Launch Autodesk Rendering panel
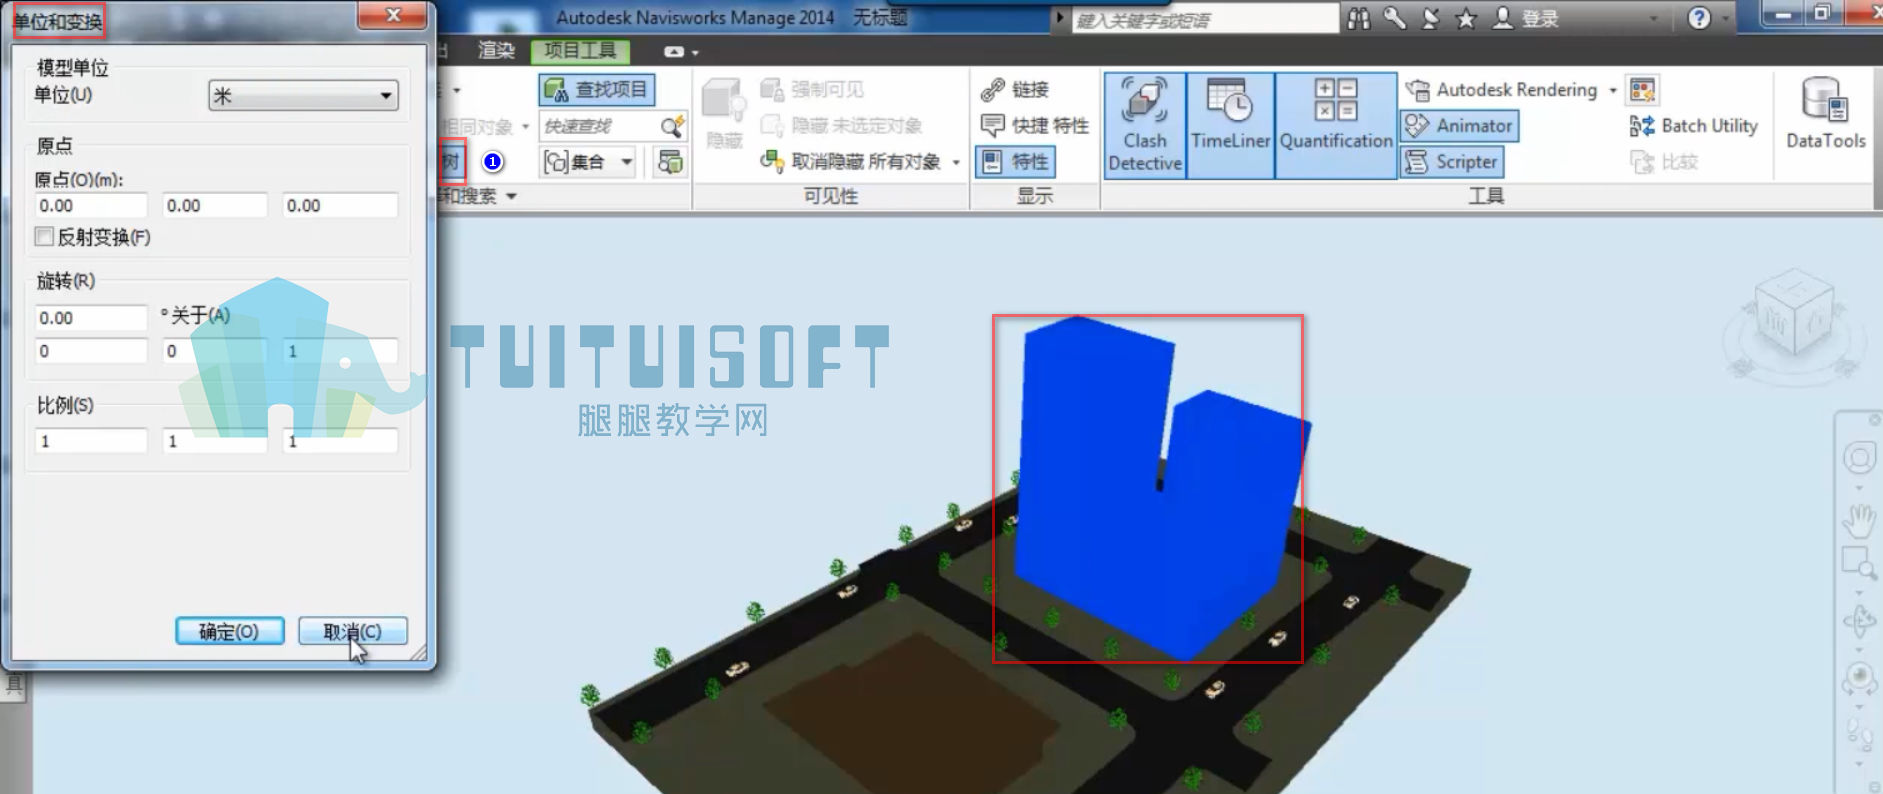Screen dimensions: 1883x794 pyautogui.click(x=1502, y=90)
